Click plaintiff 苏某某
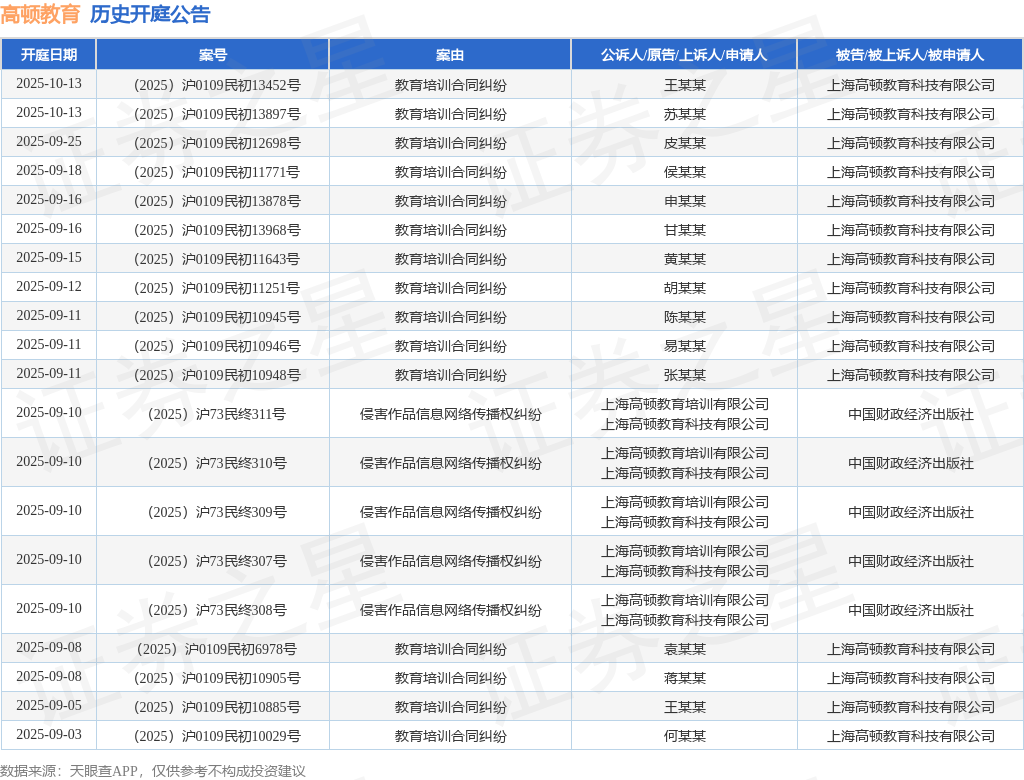 [684, 114]
